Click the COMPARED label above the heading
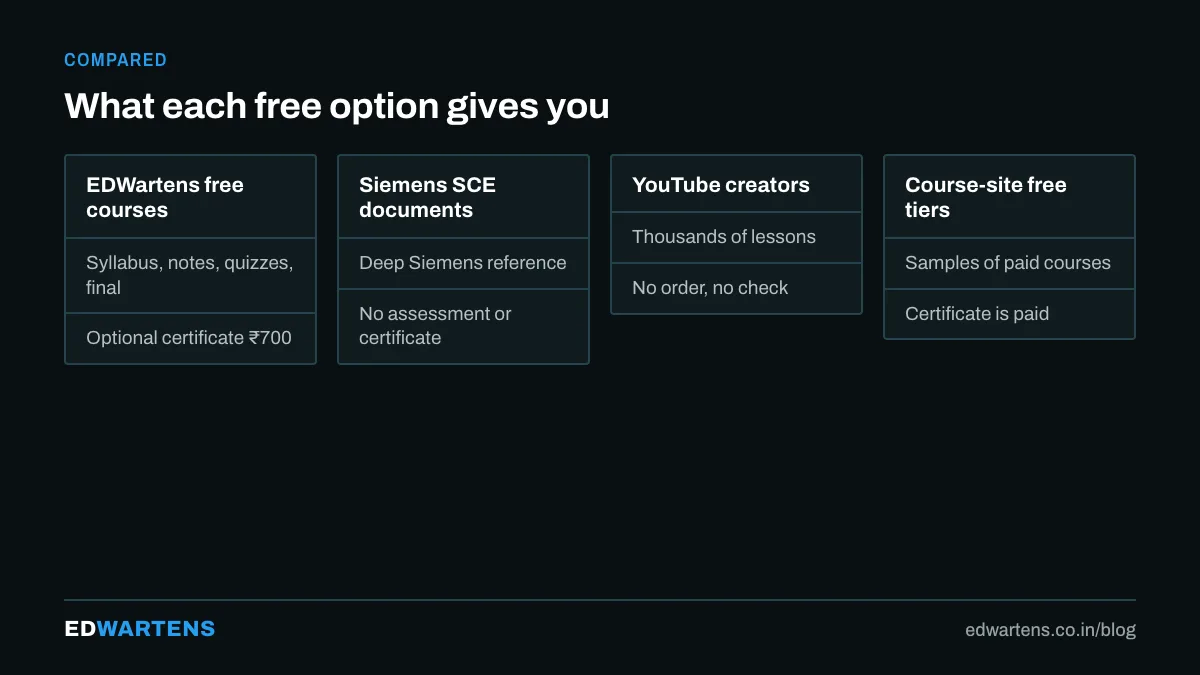1200x675 pixels. point(115,60)
